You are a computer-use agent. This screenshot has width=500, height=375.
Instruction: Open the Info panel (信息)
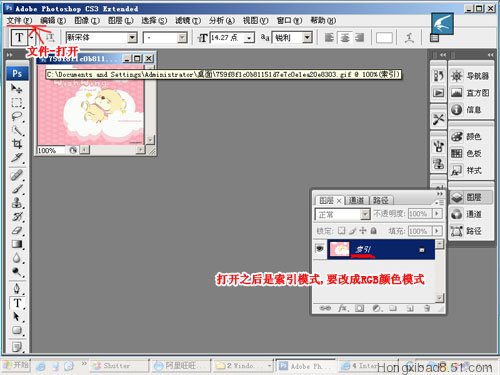(x=470, y=109)
